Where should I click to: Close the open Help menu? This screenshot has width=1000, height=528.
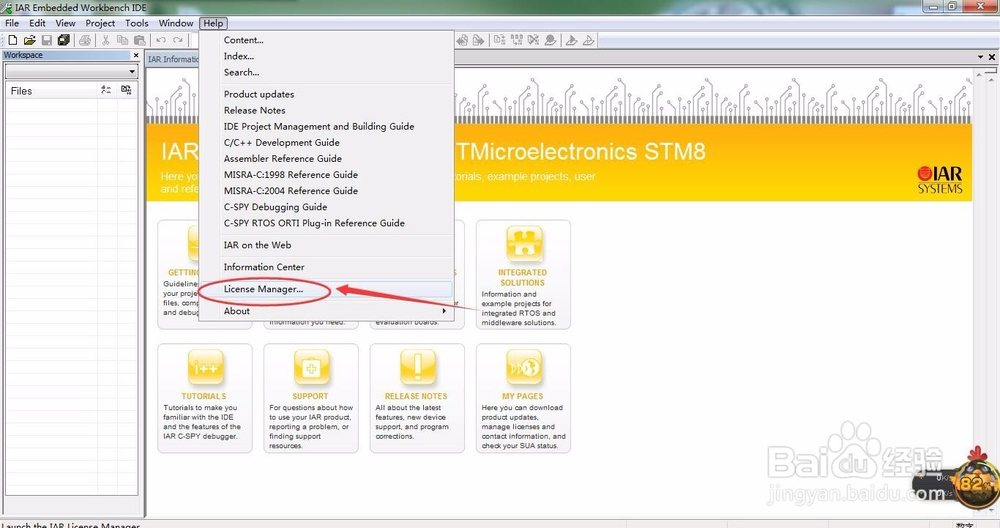(213, 23)
